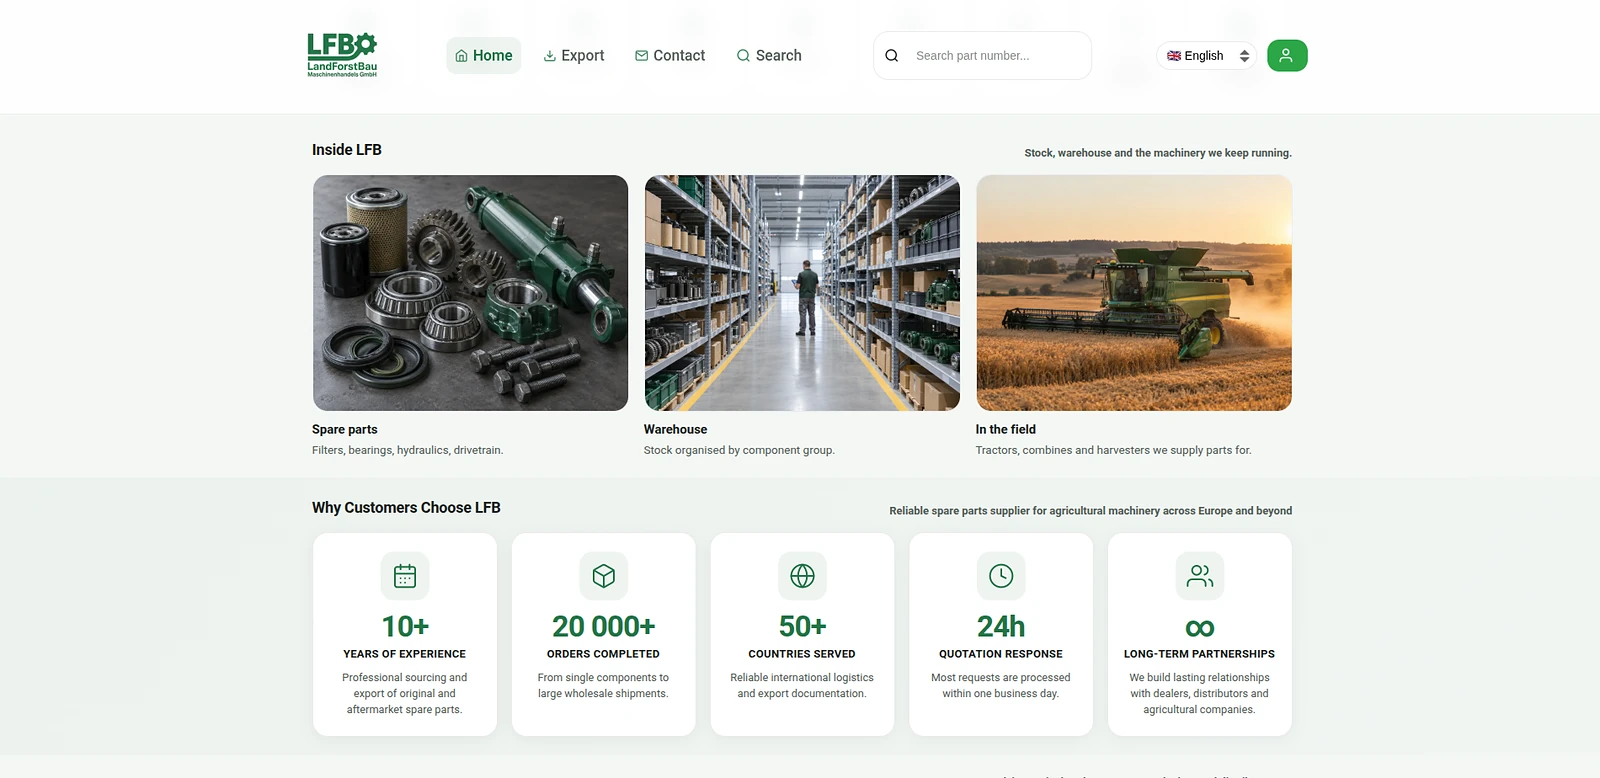Open the combine harvester field photo
The height and width of the screenshot is (778, 1600).
coord(1134,293)
